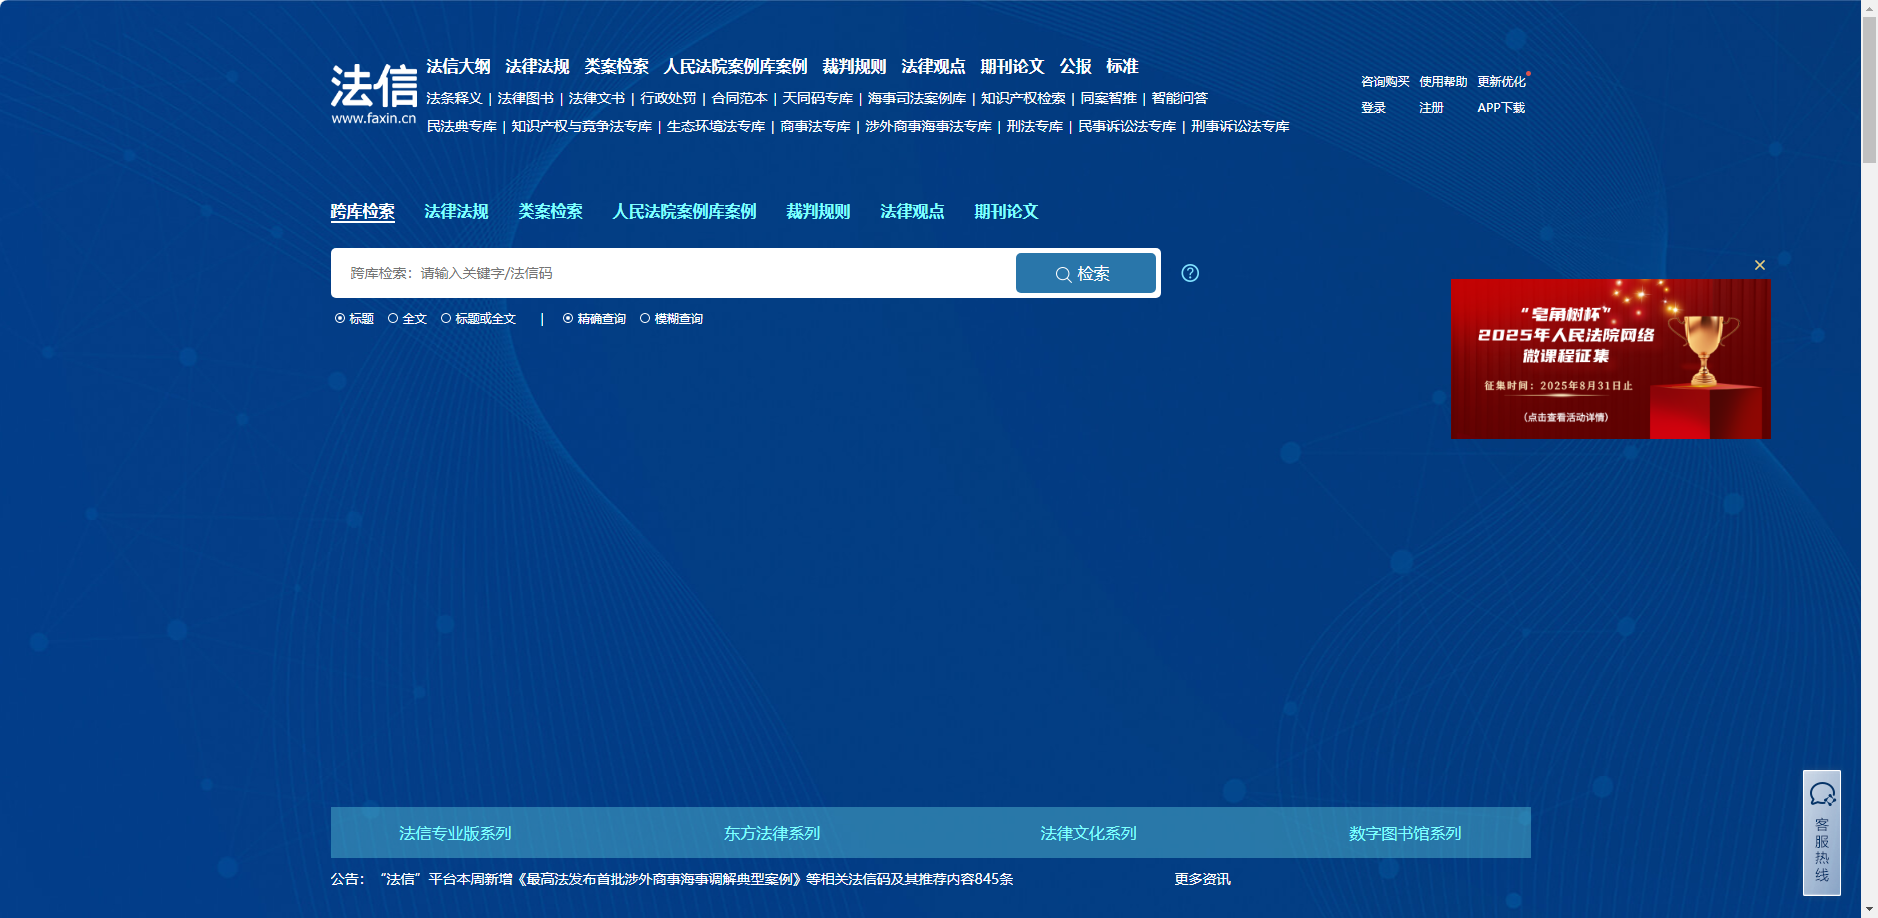
Task: Open the 同案智推 link
Action: tap(1108, 98)
